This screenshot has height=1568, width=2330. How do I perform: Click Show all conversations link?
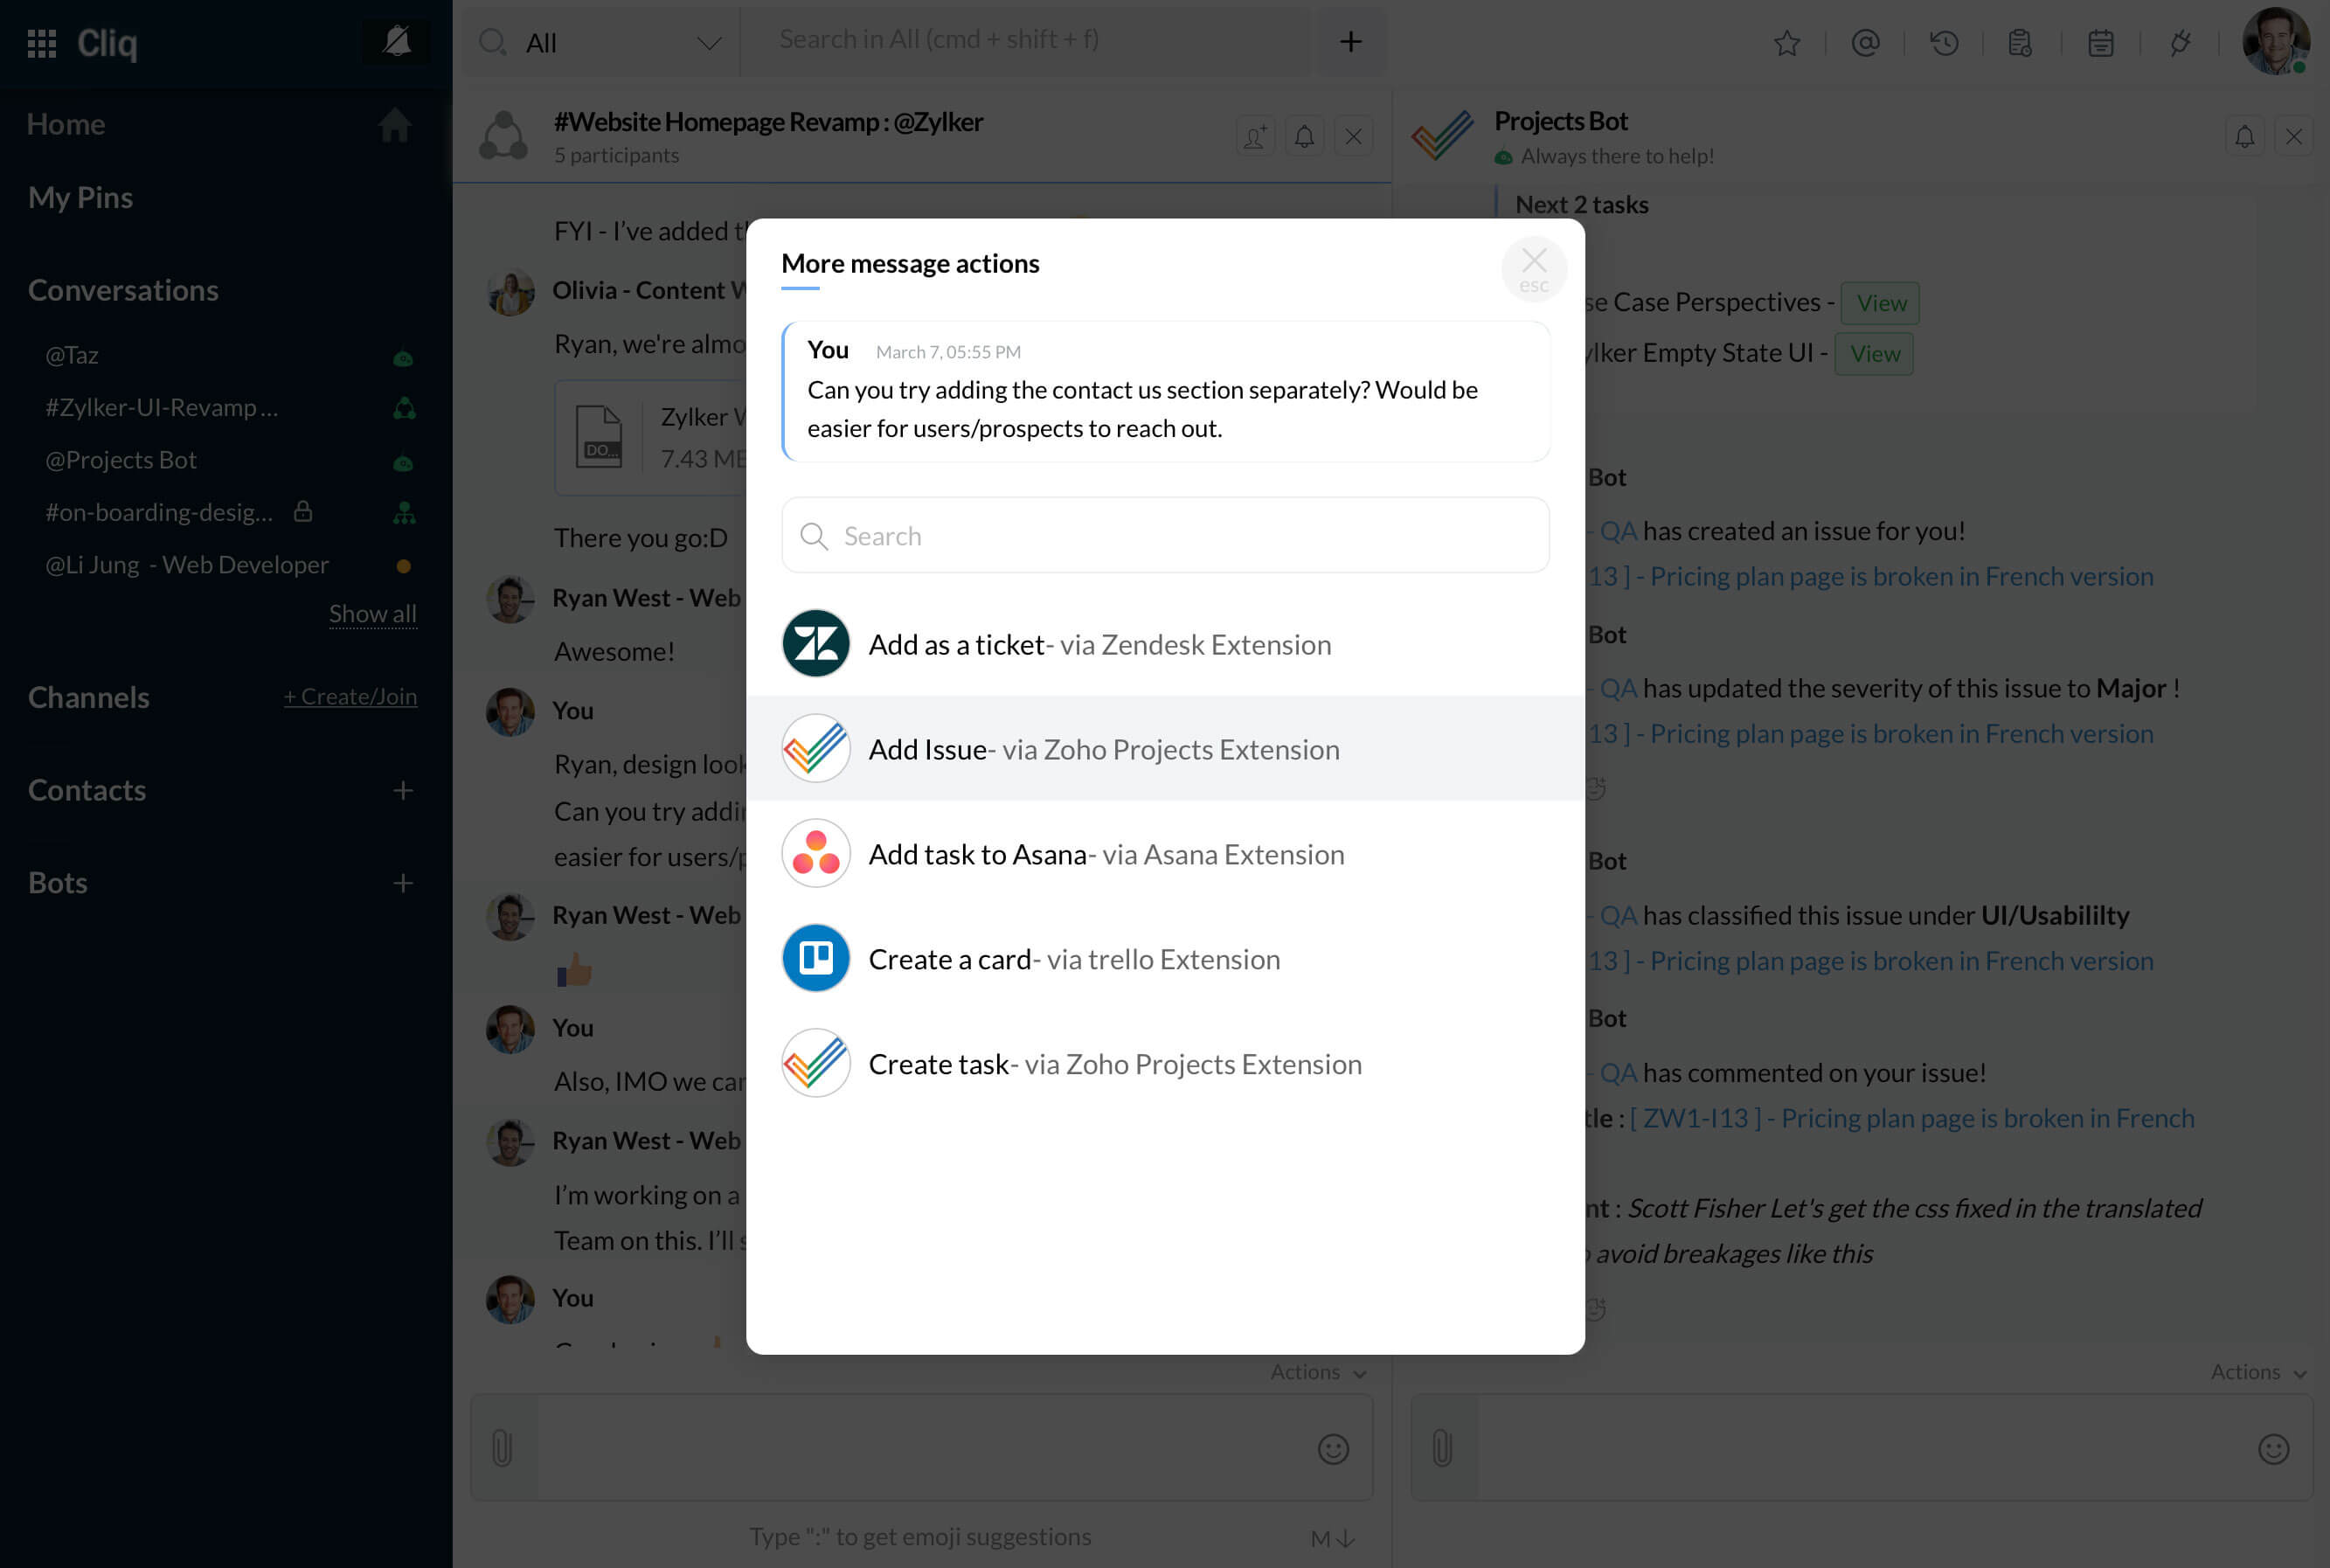pyautogui.click(x=373, y=614)
